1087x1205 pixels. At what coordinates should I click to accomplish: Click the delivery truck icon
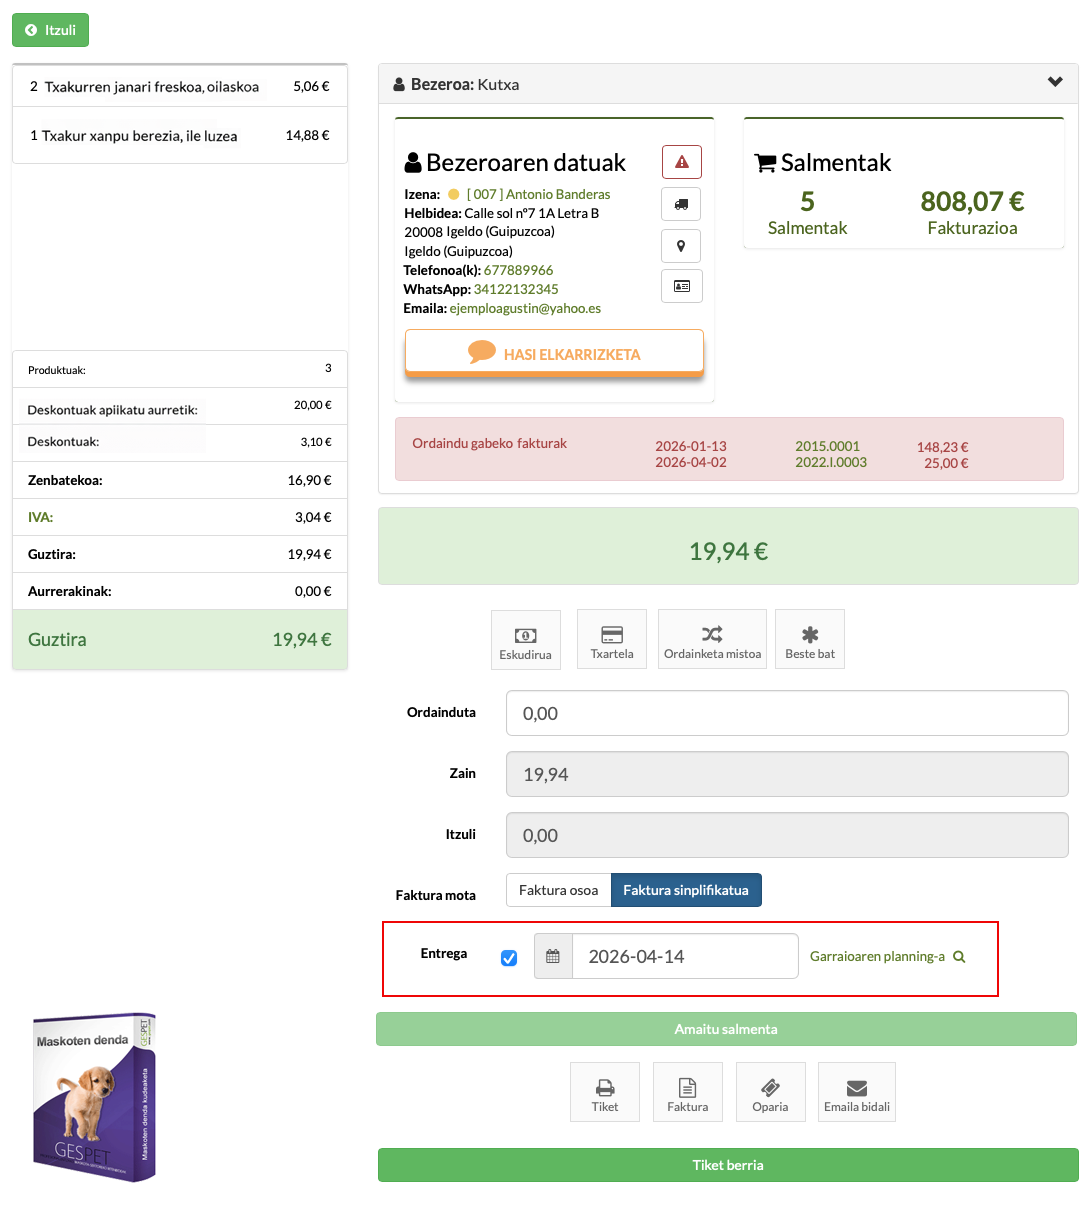click(x=681, y=204)
